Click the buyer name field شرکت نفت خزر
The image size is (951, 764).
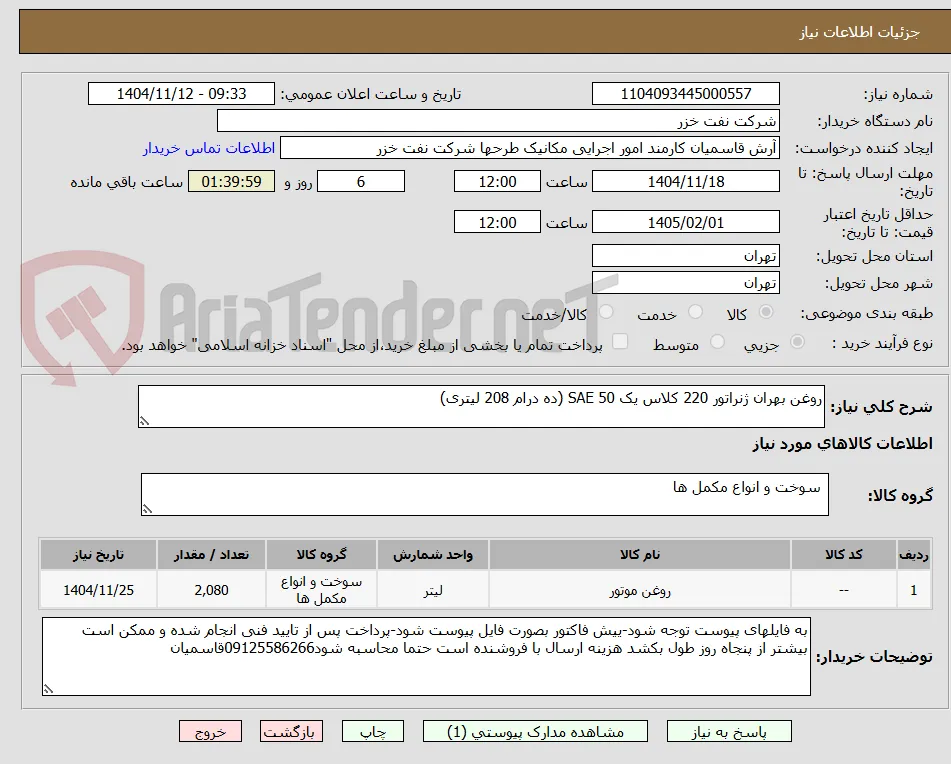point(498,121)
